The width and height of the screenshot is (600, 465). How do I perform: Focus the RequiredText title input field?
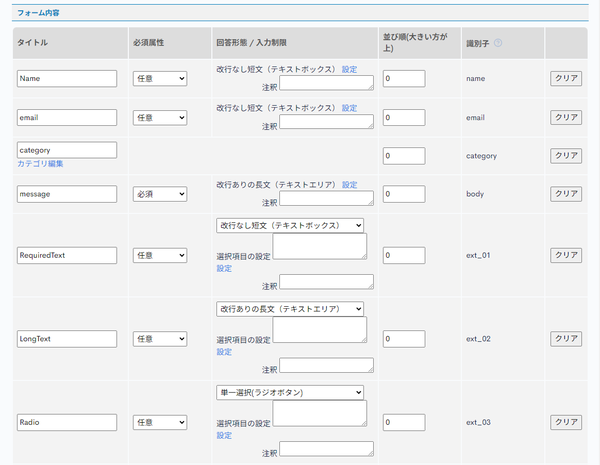(x=67, y=255)
